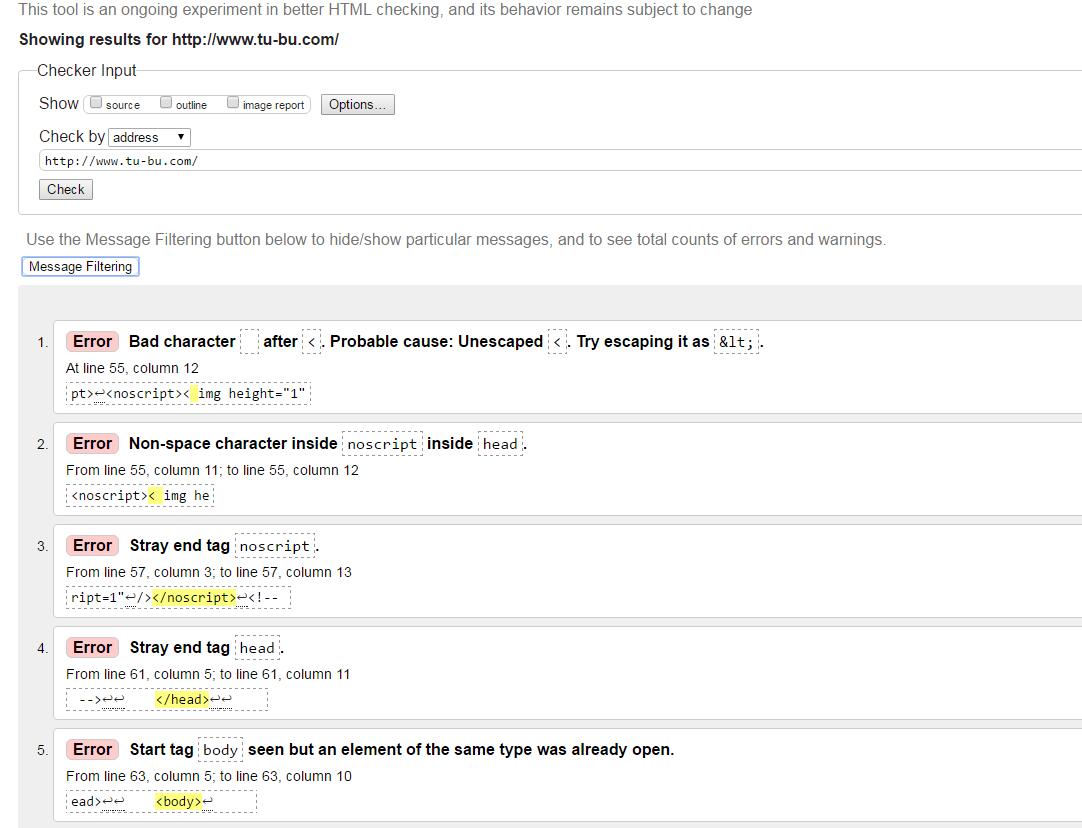Image resolution: width=1082 pixels, height=828 pixels.
Task: Click the highlighted </noscript> code snippet
Action: tap(194, 598)
